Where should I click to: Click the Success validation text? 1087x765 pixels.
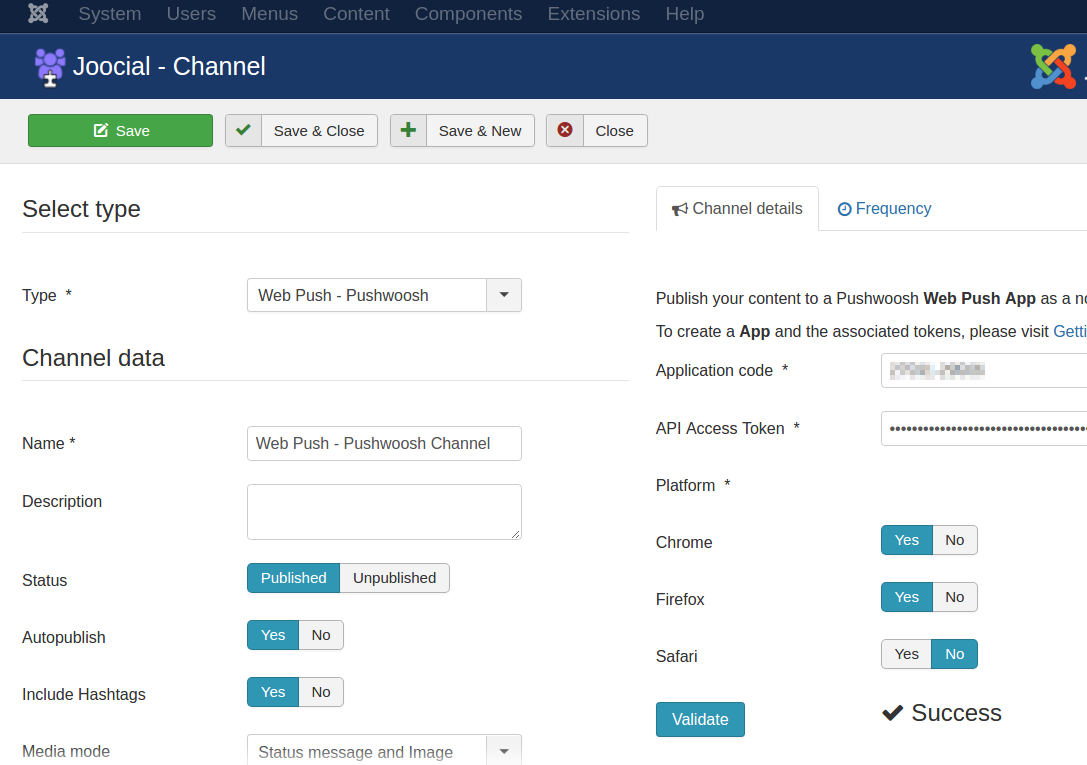(x=957, y=713)
